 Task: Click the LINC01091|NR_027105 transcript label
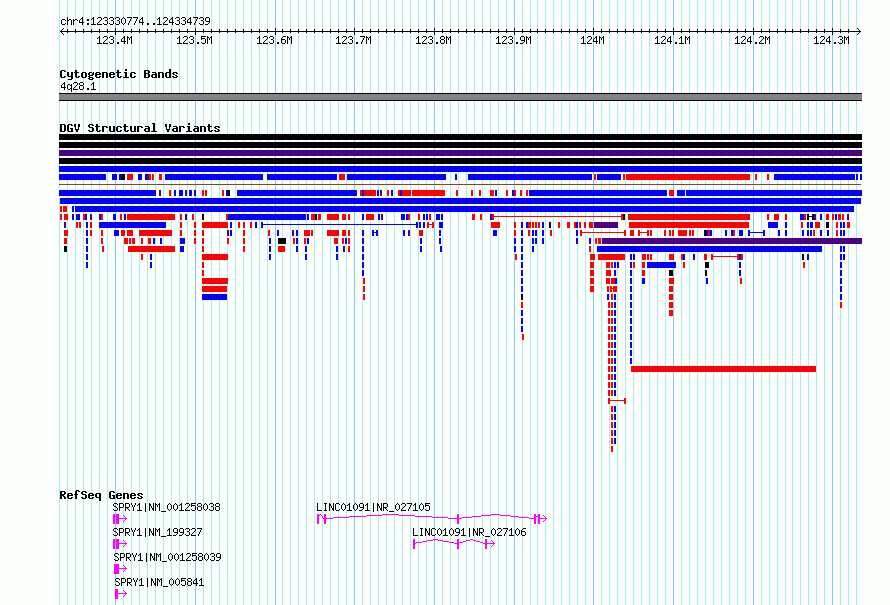[373, 507]
